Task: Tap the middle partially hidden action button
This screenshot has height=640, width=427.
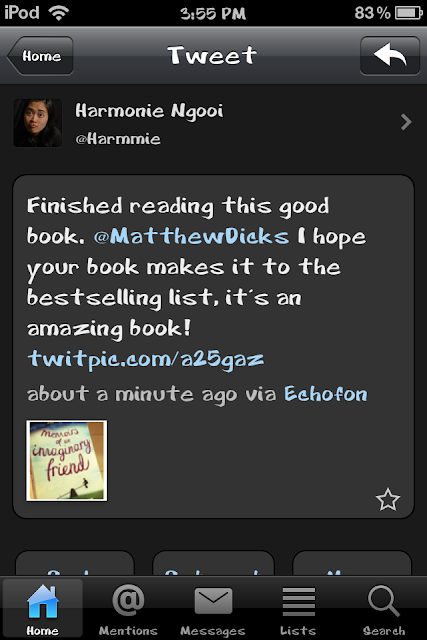Action: pyautogui.click(x=213, y=563)
